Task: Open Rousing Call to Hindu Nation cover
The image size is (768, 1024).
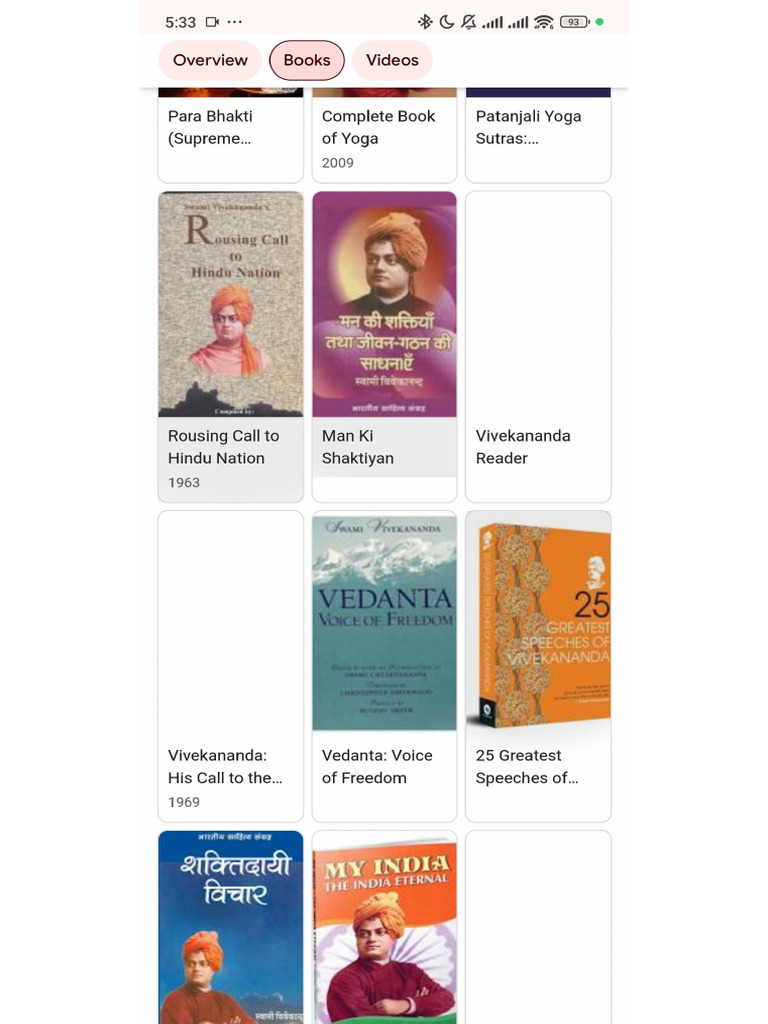Action: coord(231,304)
